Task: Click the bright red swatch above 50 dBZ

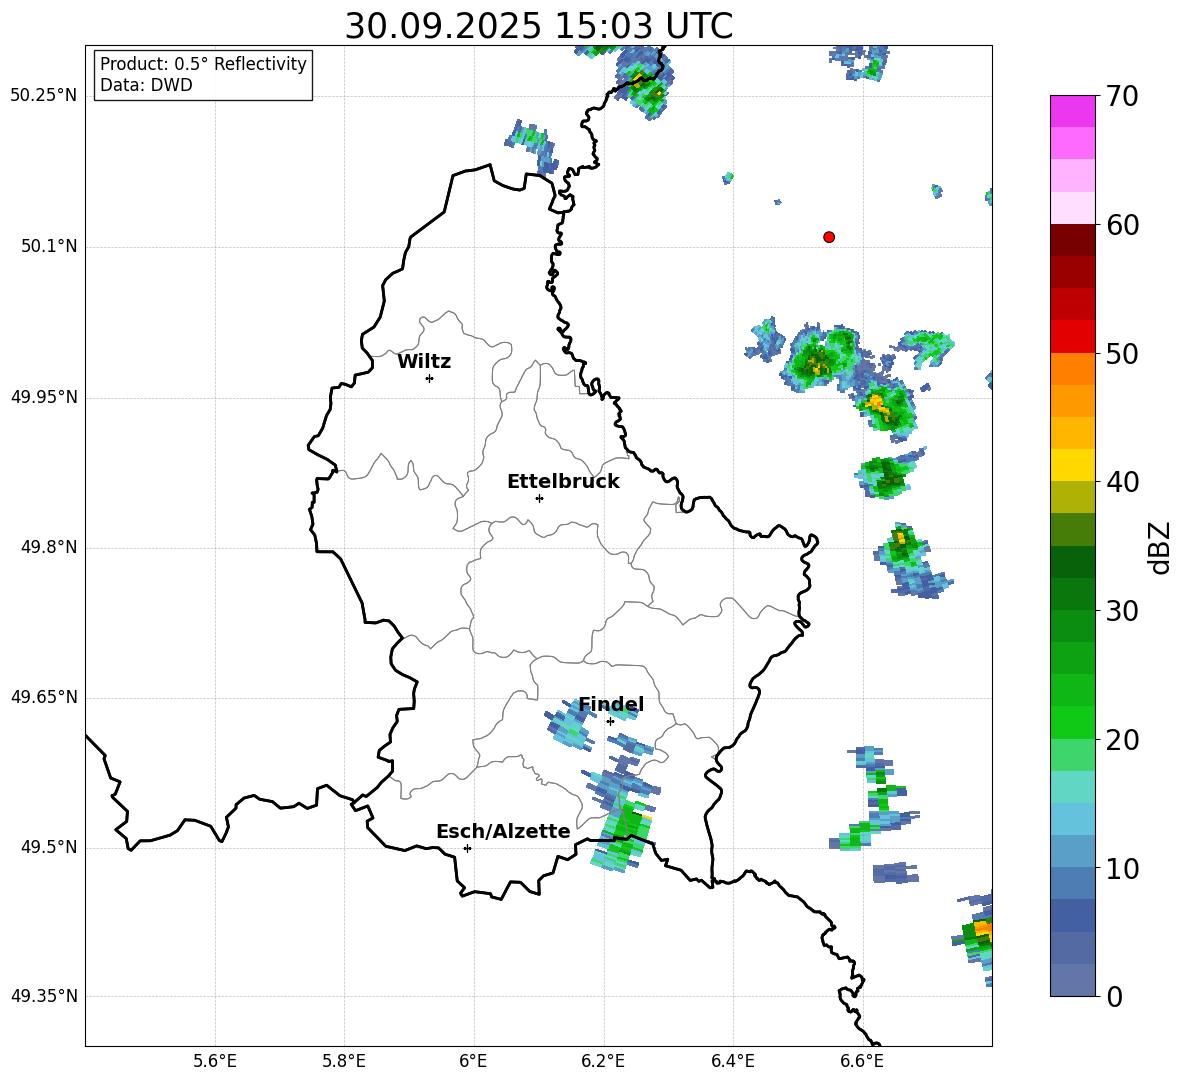Action: (1072, 336)
